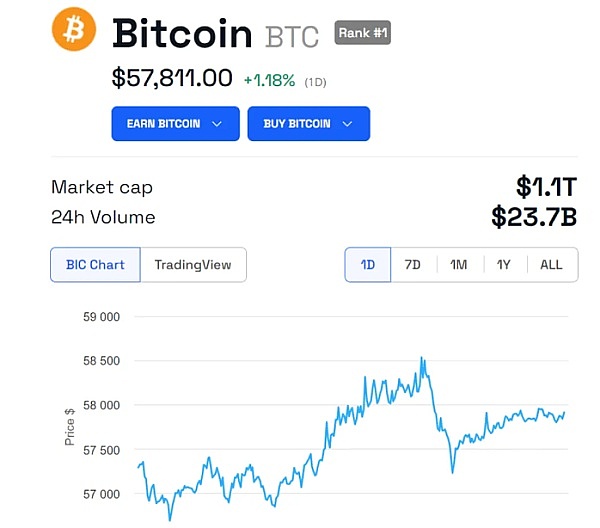Click the price chart peak near 58 500

click(x=423, y=358)
